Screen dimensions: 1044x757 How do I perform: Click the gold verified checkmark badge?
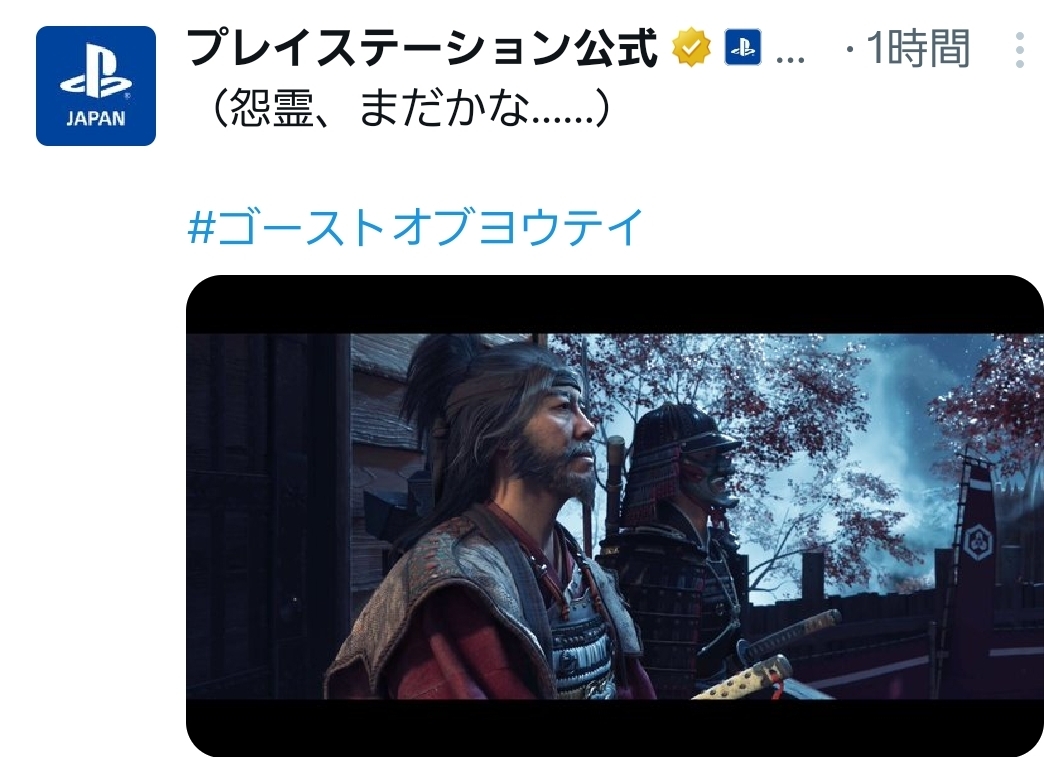[x=691, y=47]
